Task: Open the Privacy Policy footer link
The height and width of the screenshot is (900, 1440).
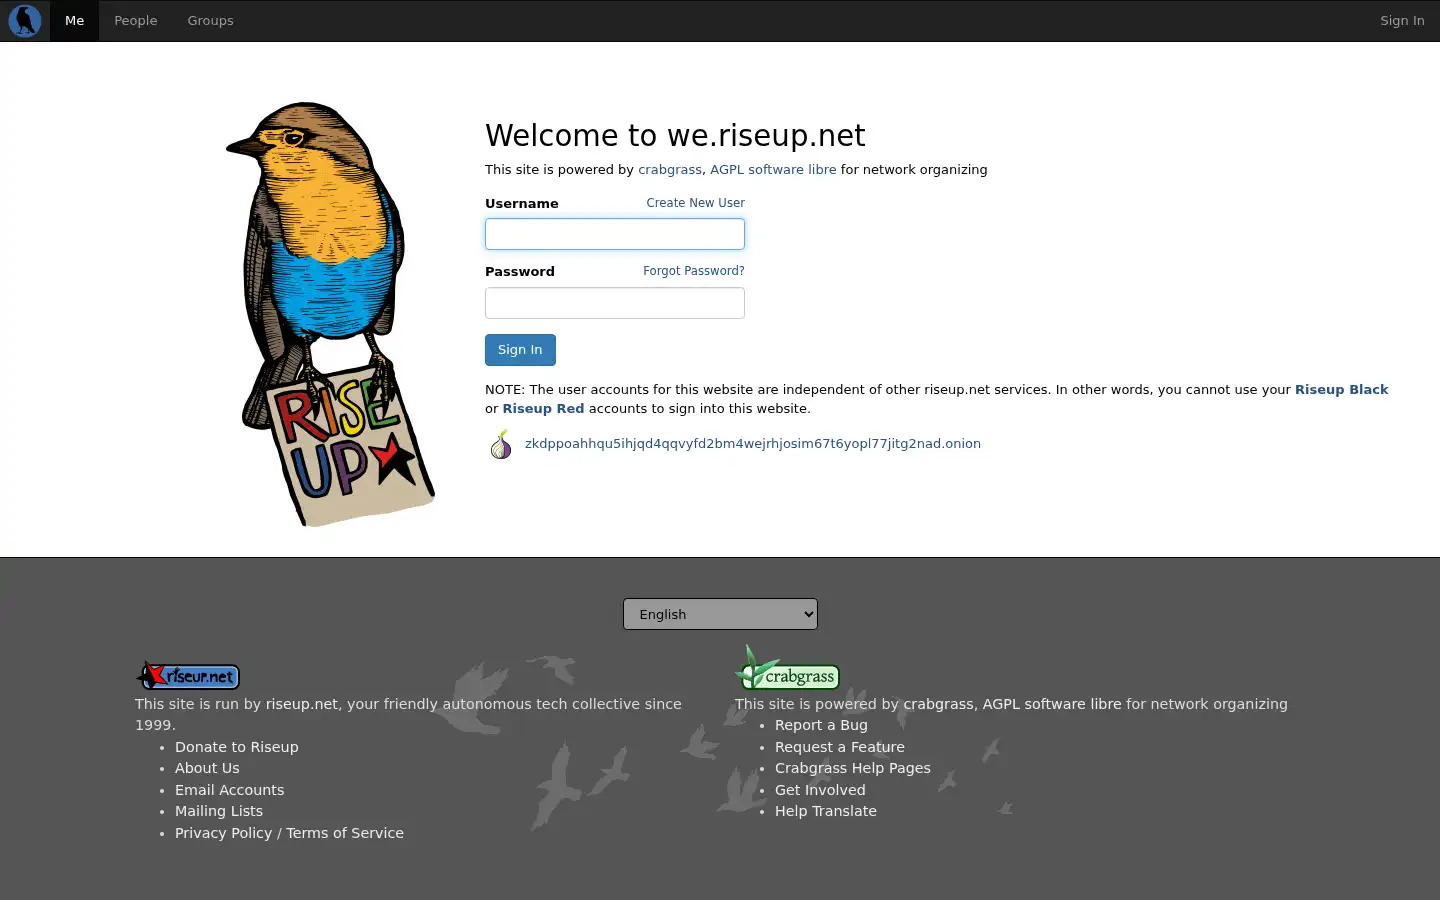Action: pyautogui.click(x=223, y=833)
